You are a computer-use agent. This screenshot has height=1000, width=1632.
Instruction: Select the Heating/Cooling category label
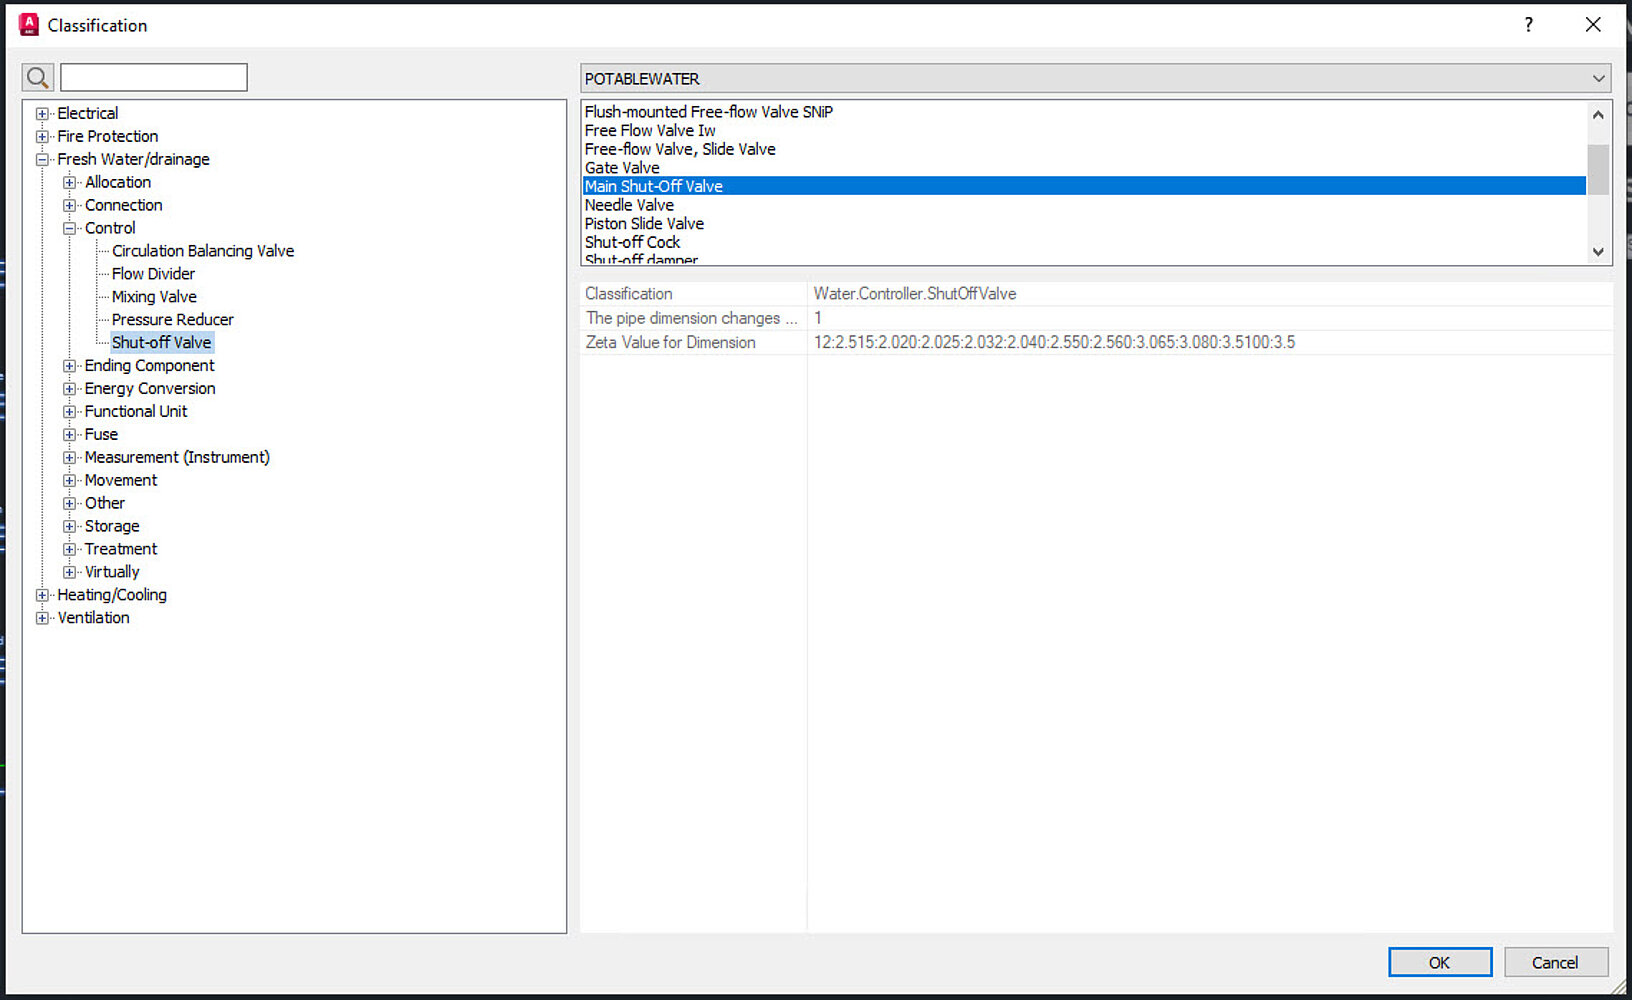click(112, 595)
